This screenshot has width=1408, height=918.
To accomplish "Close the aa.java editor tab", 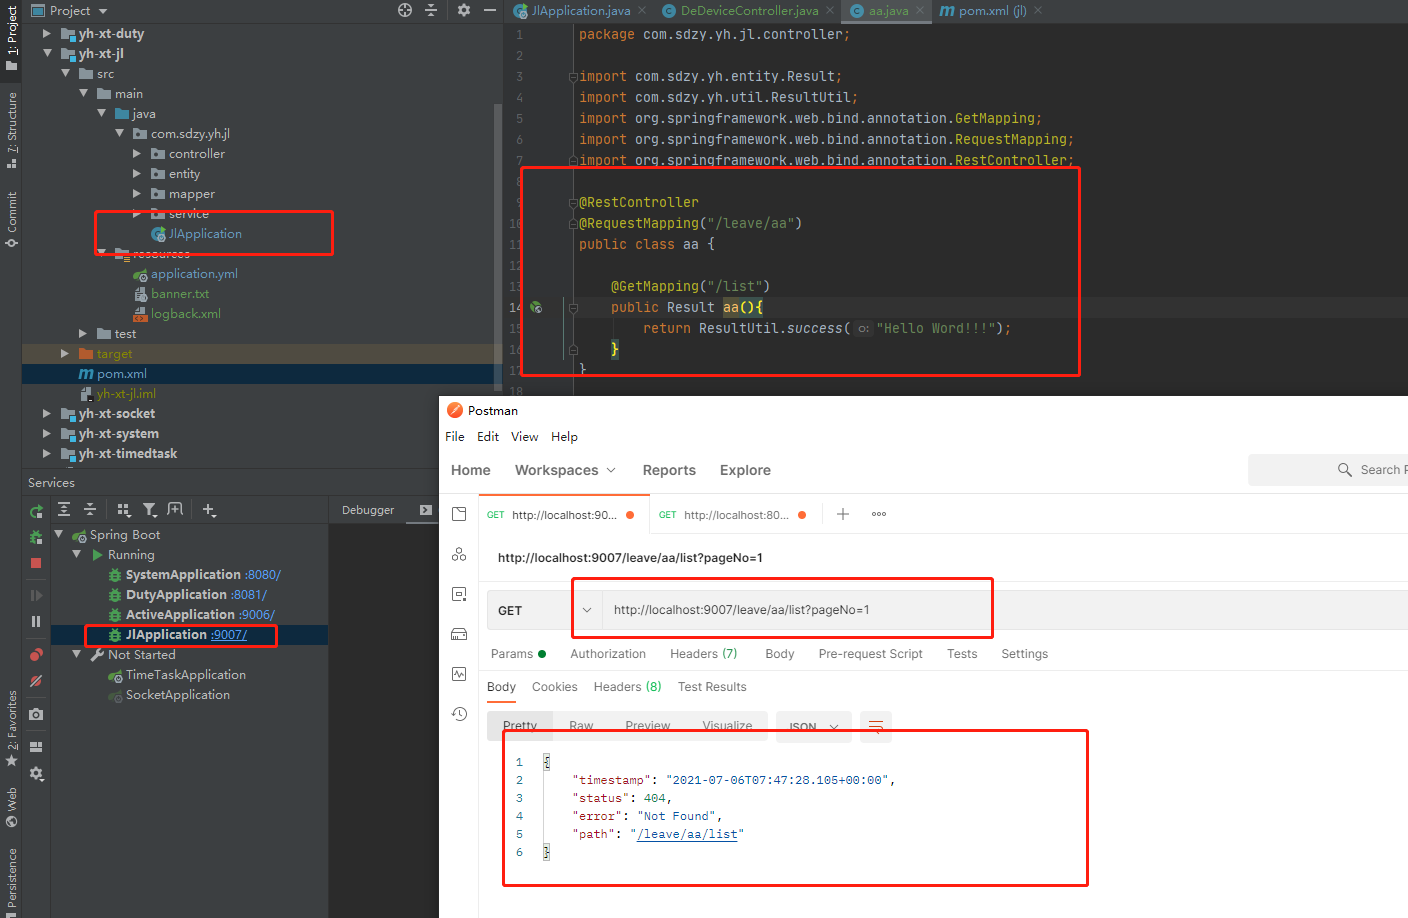I will click(x=920, y=11).
